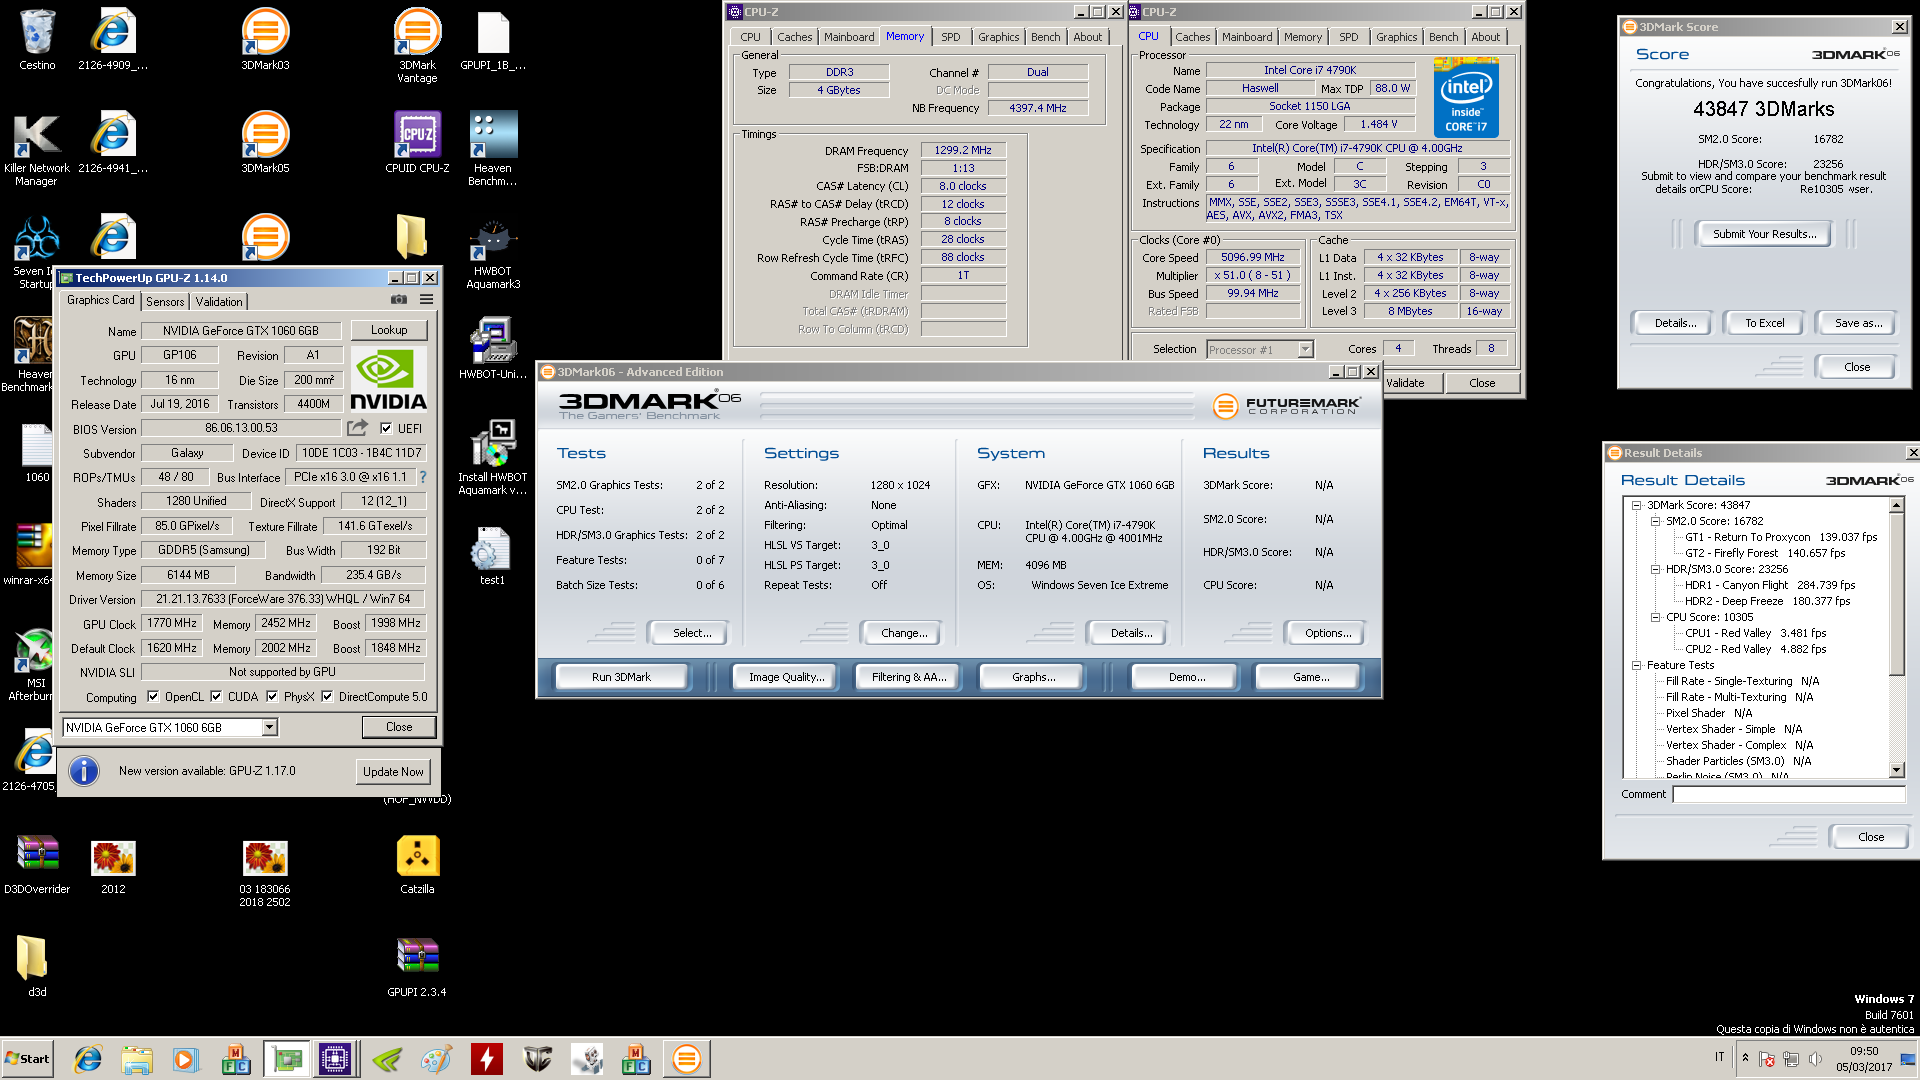Toggle the OpenCL checkbox
This screenshot has height=1080, width=1920.
[x=153, y=696]
